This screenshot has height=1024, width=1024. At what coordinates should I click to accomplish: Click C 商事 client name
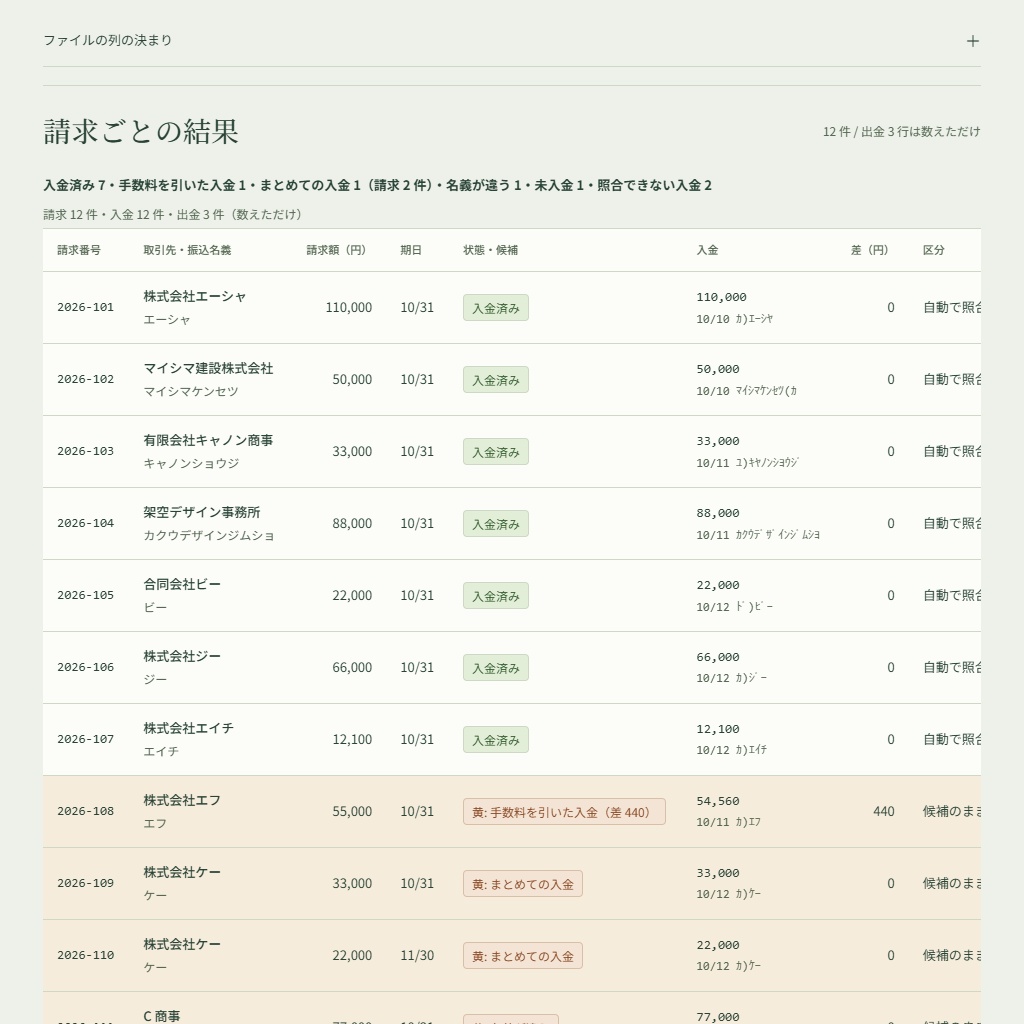coord(162,1016)
